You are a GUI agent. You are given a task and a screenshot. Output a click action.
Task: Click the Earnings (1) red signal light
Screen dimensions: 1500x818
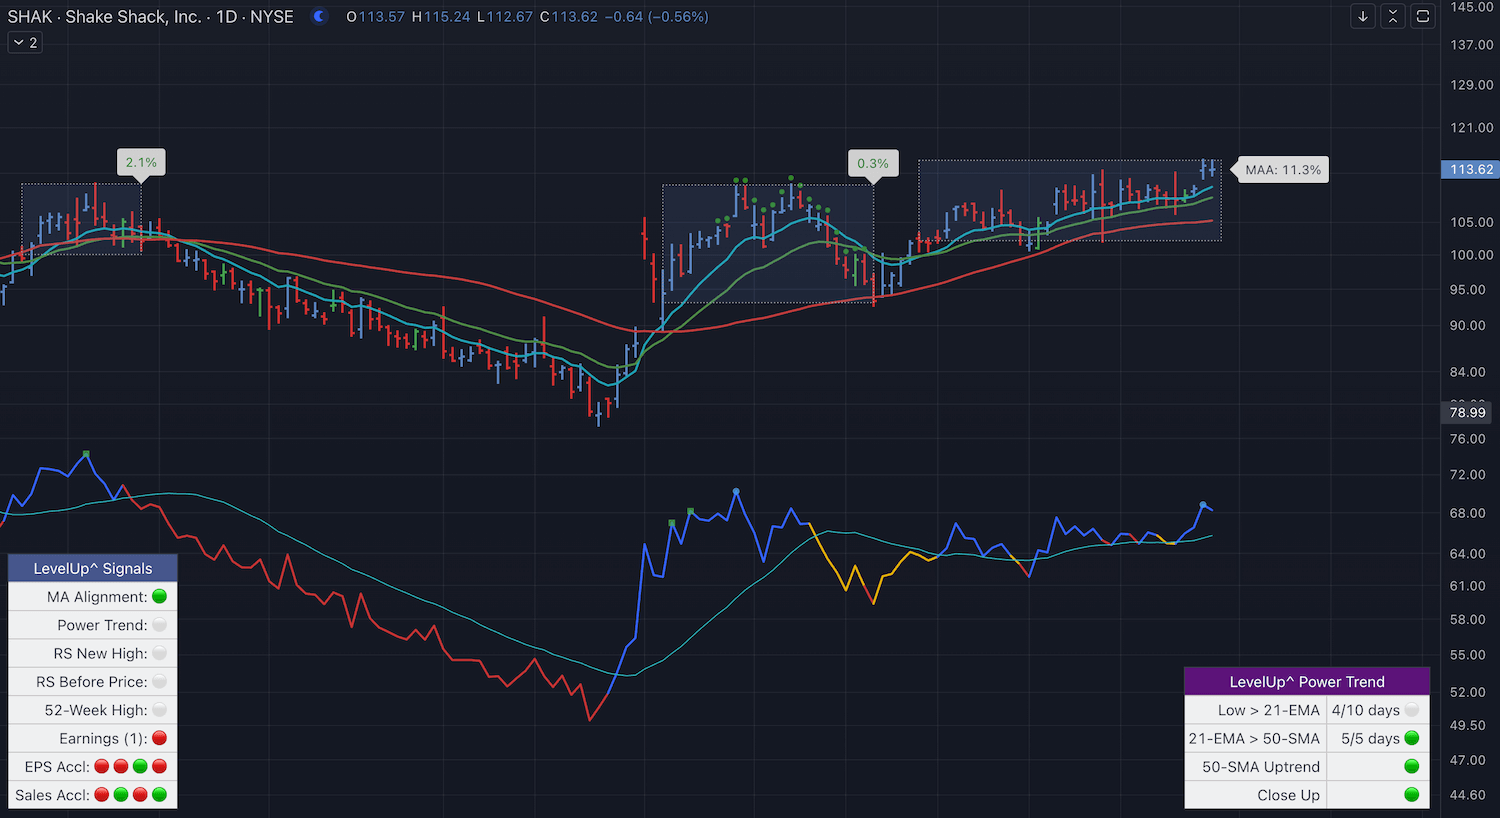pyautogui.click(x=158, y=738)
